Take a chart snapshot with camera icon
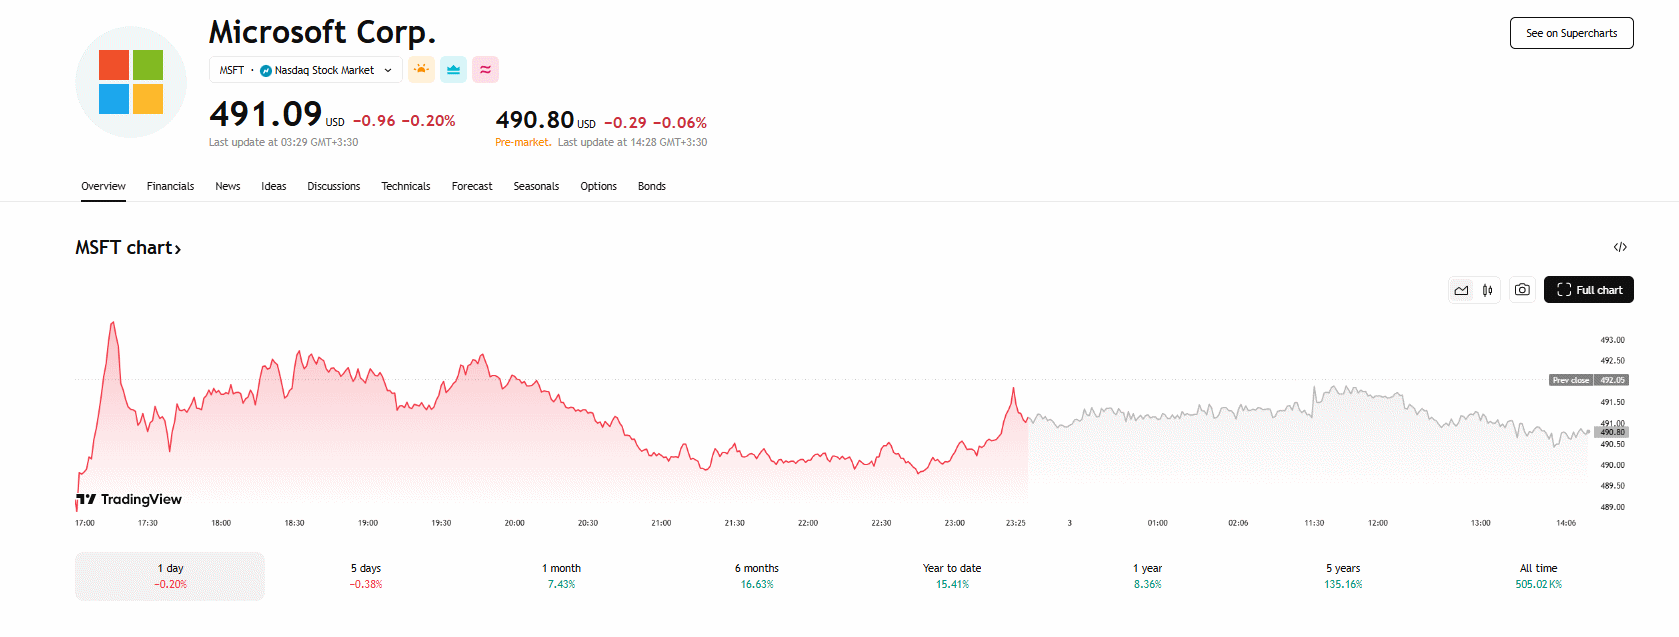 pos(1522,290)
